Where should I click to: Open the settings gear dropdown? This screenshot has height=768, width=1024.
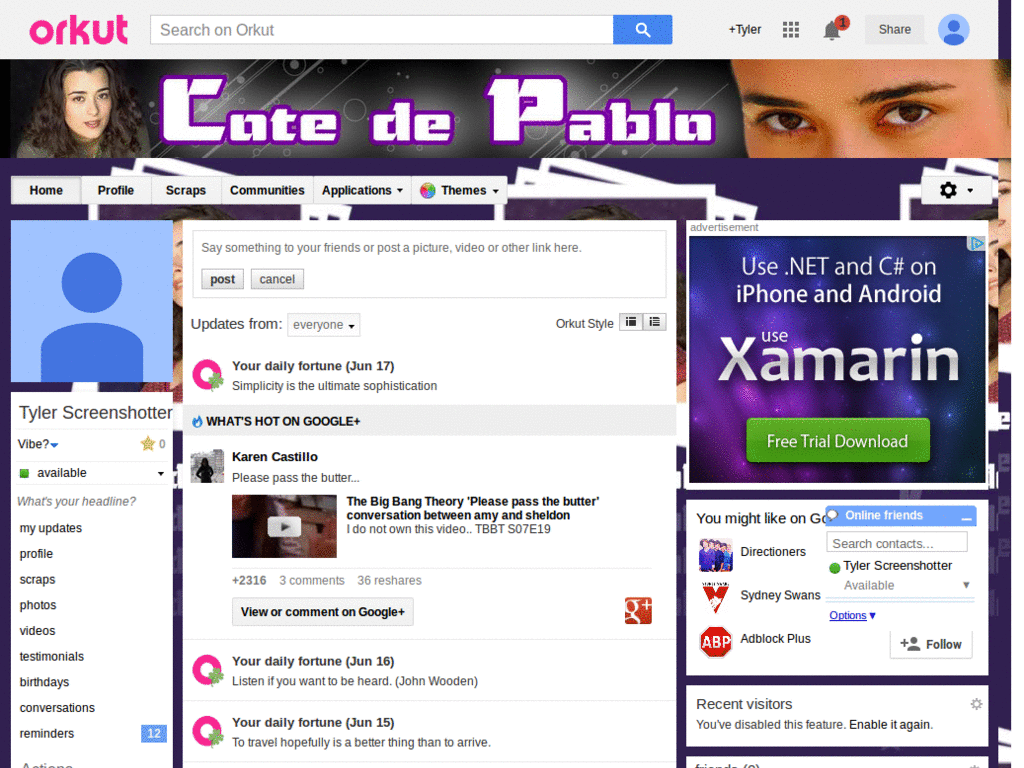[x=956, y=190]
